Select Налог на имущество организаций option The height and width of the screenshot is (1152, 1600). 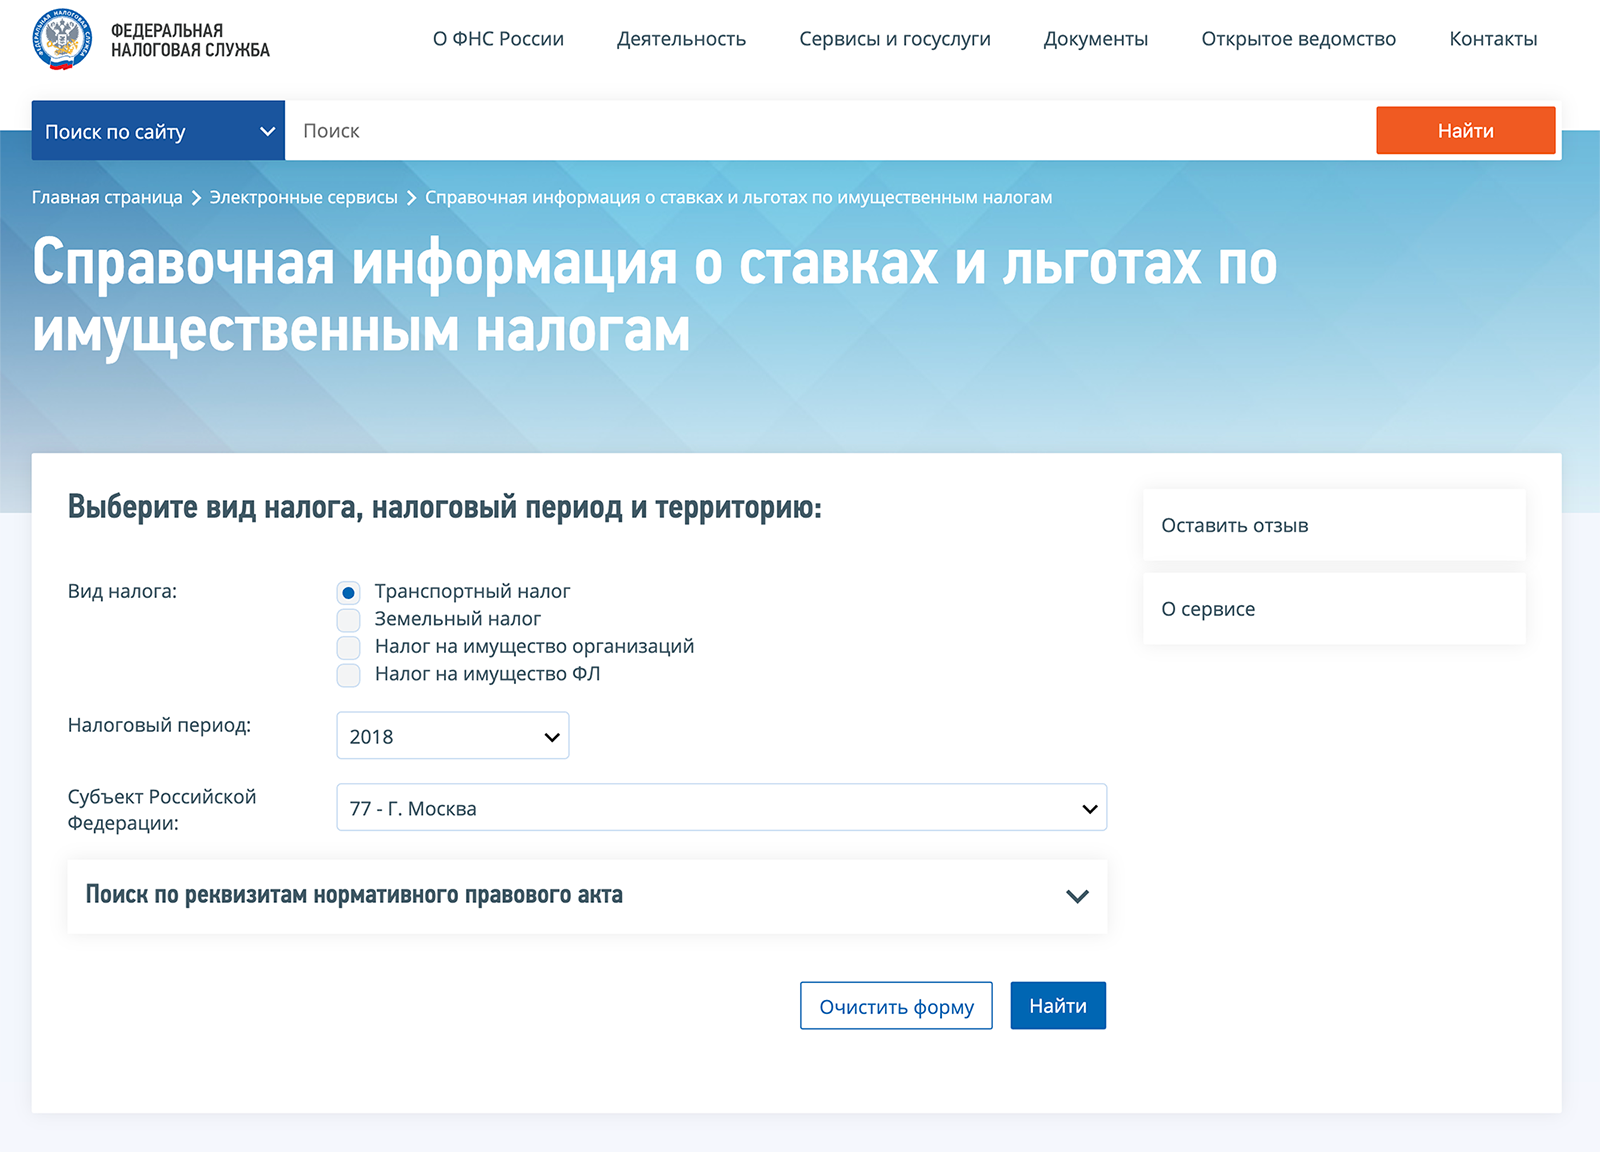[348, 647]
